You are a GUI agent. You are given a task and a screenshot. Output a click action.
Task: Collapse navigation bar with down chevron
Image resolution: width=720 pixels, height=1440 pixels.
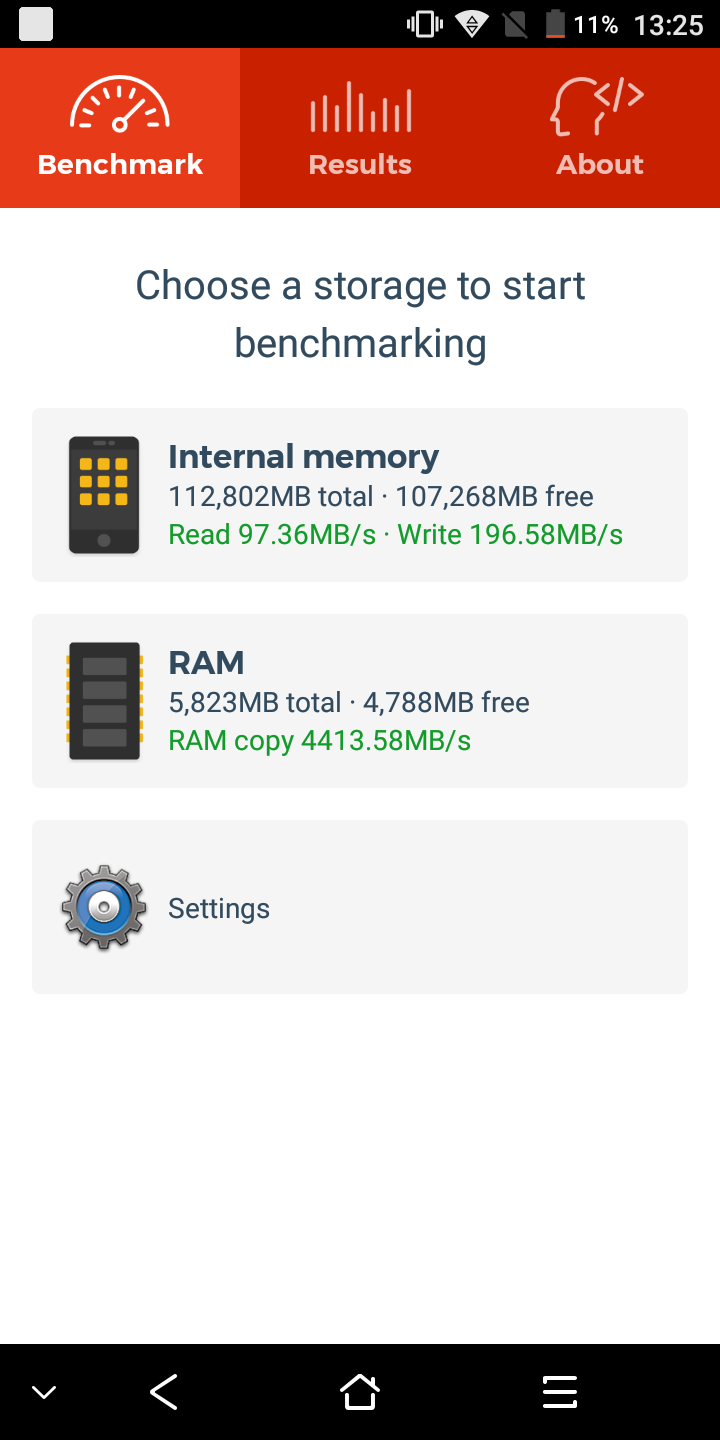(44, 1392)
